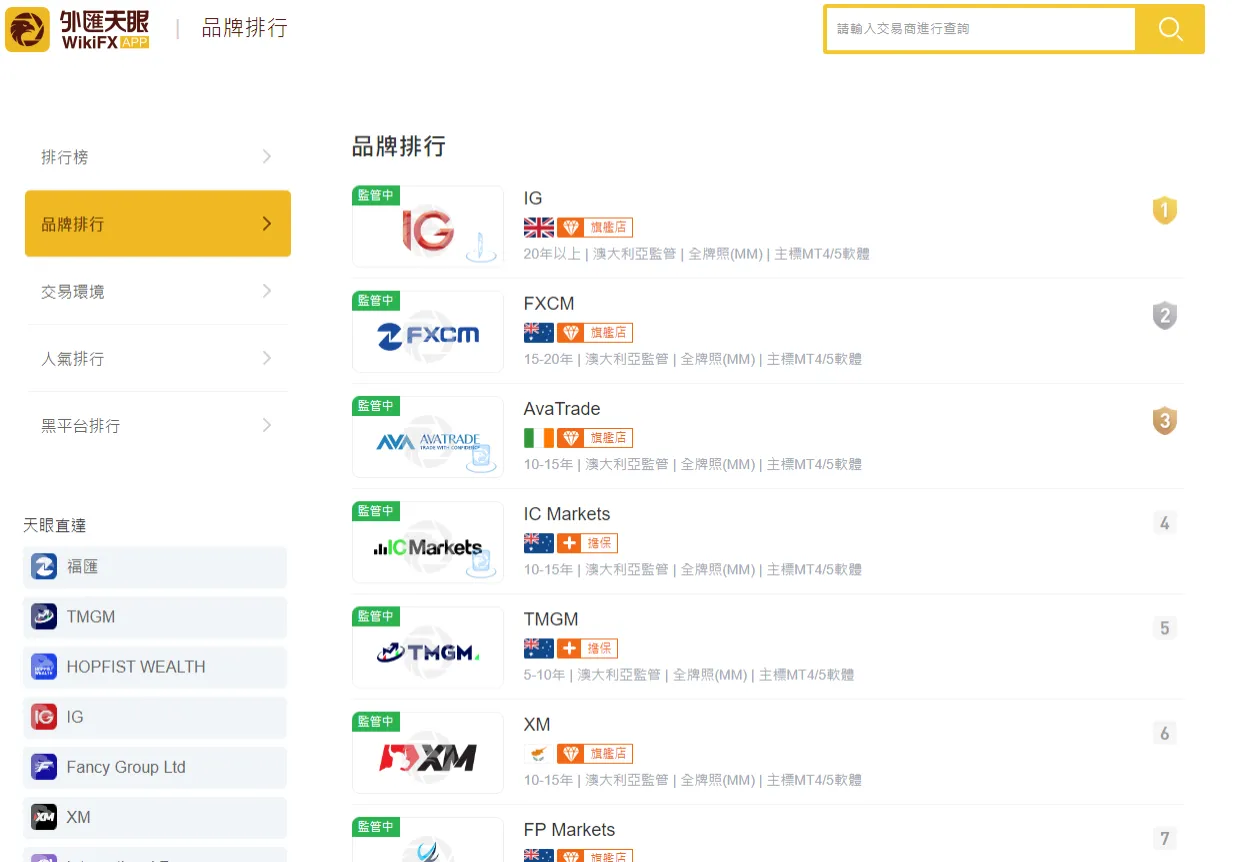Viewport: 1252px width, 862px height.
Task: Click the rank 7 number badge
Action: [x=1164, y=838]
